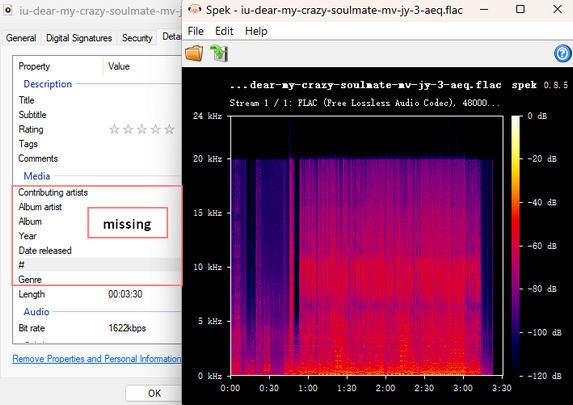
Task: Click the Spek save spectrogram icon
Action: click(219, 53)
